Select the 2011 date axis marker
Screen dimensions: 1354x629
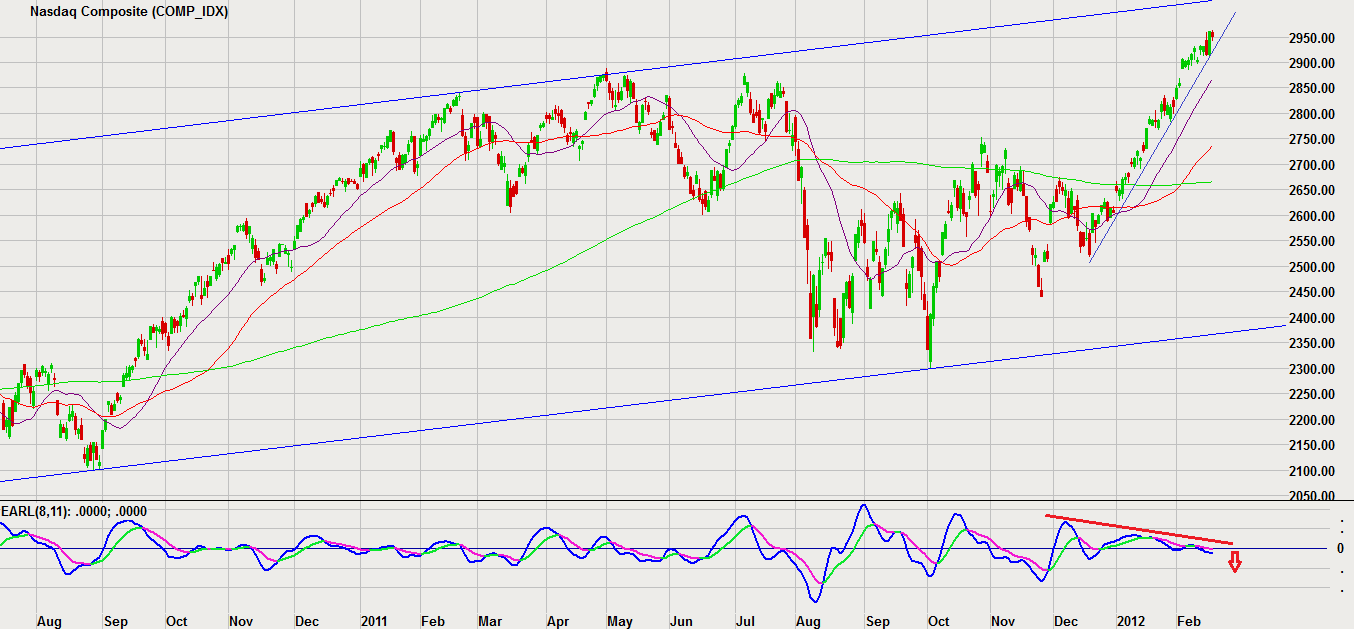375,621
